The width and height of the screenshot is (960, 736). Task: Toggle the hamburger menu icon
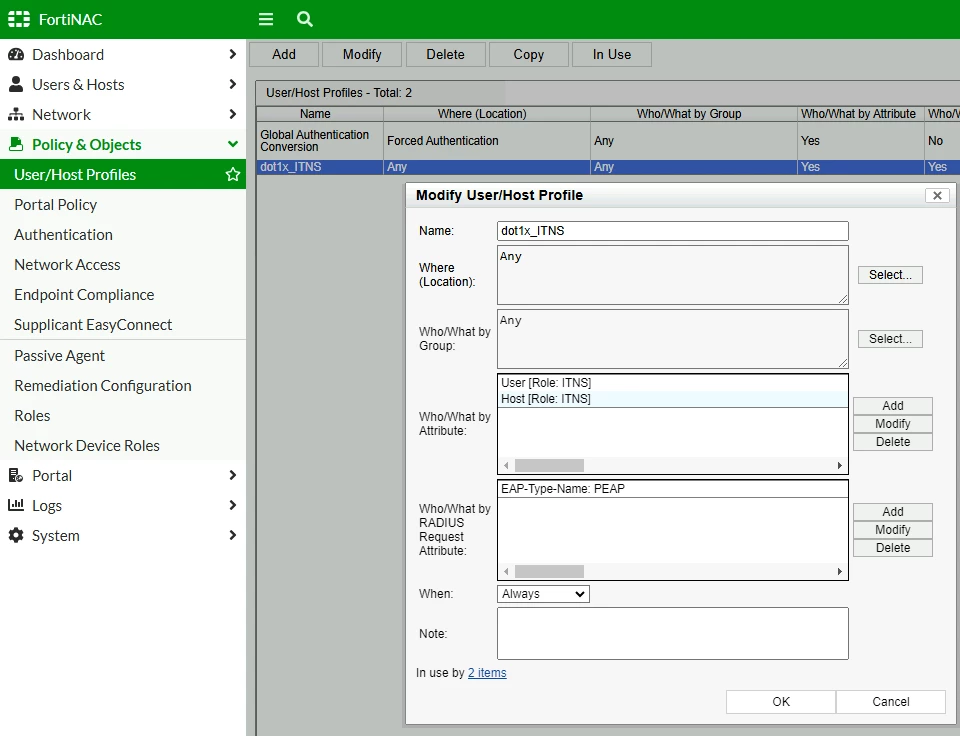[x=266, y=19]
